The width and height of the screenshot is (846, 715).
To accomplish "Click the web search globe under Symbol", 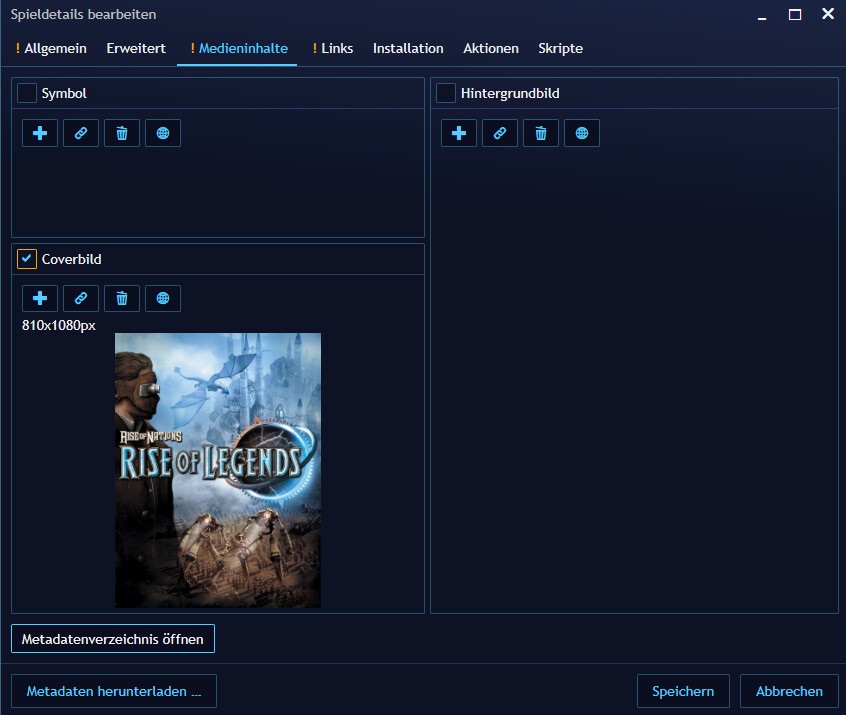I will (163, 133).
